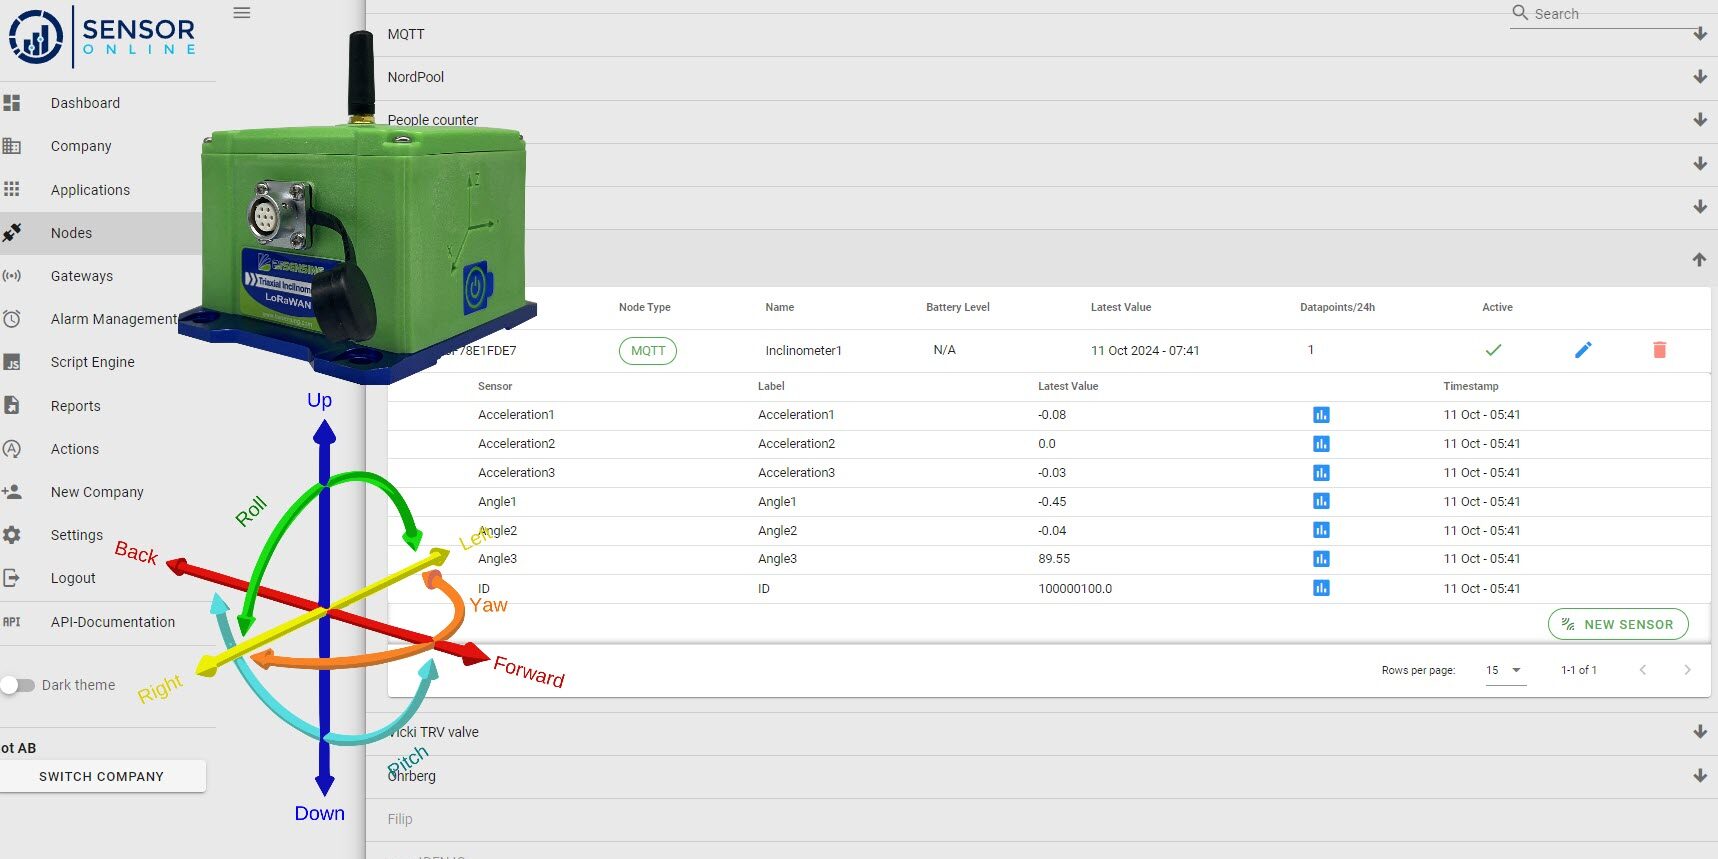Open the rows per page dropdown
Image resolution: width=1718 pixels, height=859 pixels.
pyautogui.click(x=1504, y=670)
